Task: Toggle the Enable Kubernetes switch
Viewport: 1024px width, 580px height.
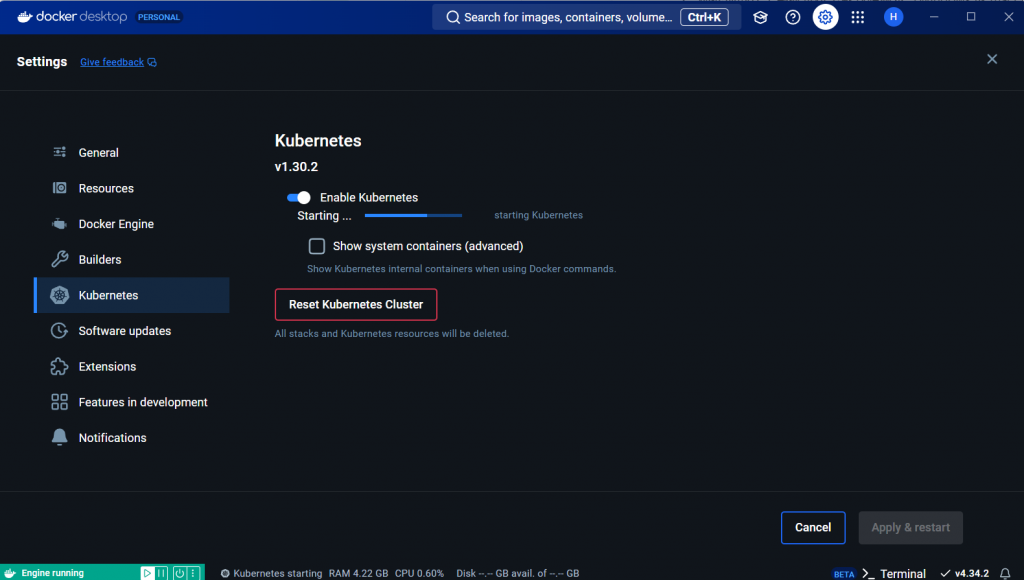Action: pyautogui.click(x=298, y=197)
